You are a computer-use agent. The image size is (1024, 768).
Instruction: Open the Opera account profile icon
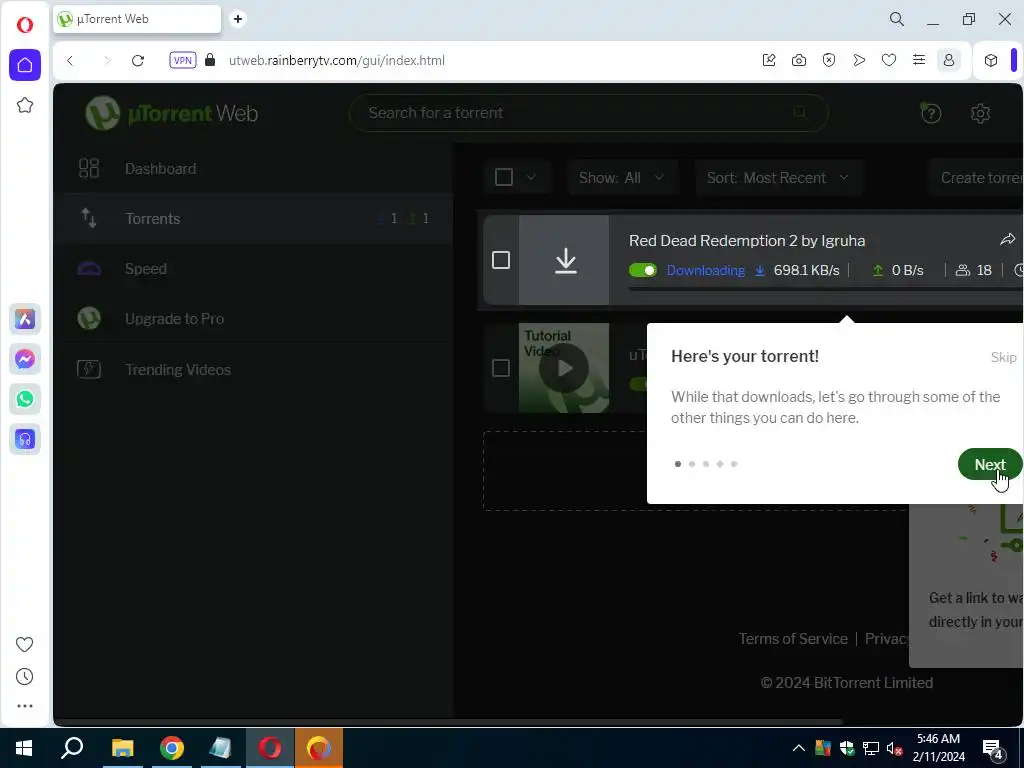point(949,60)
